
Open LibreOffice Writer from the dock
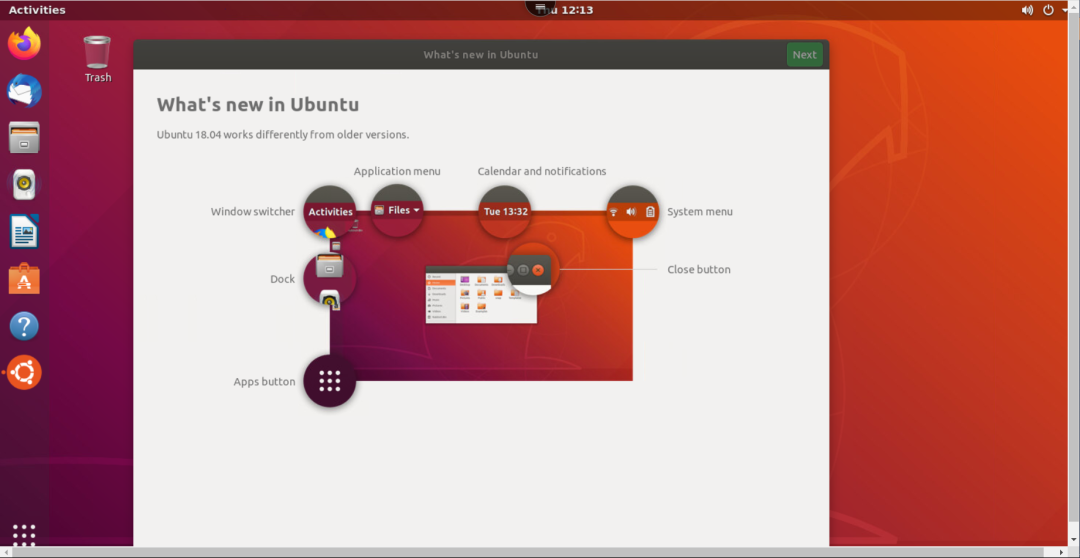point(24,231)
